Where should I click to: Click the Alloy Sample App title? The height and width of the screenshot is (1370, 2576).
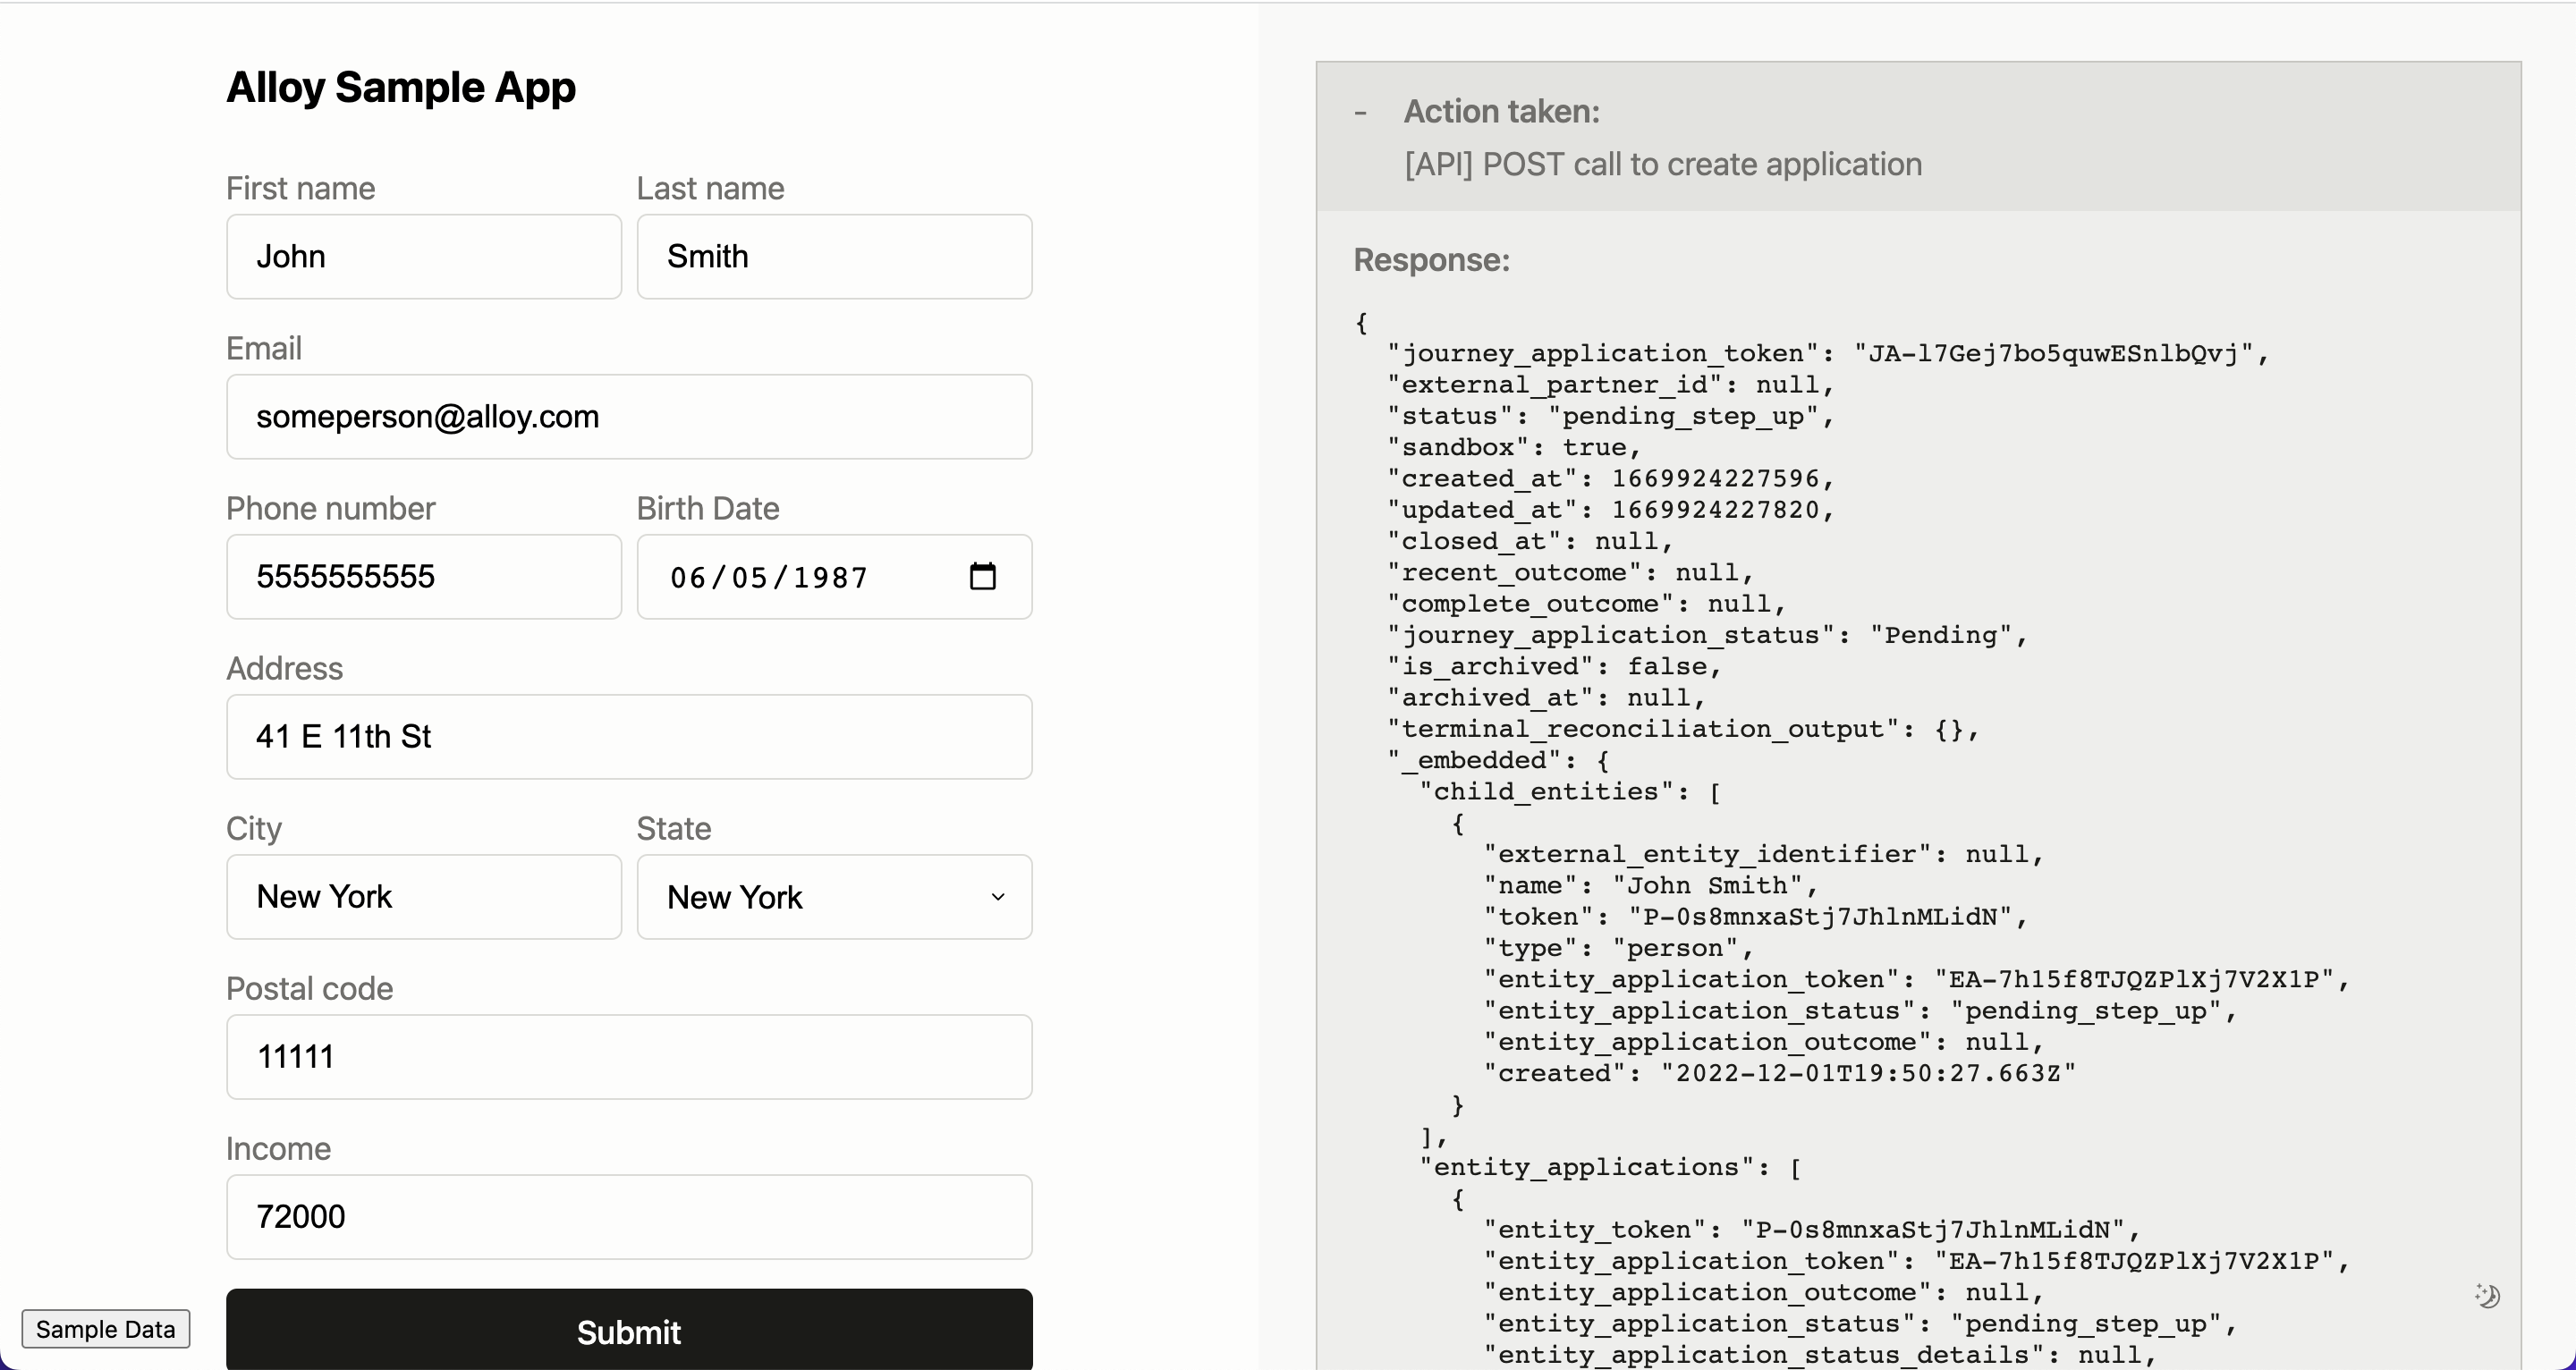pos(401,87)
